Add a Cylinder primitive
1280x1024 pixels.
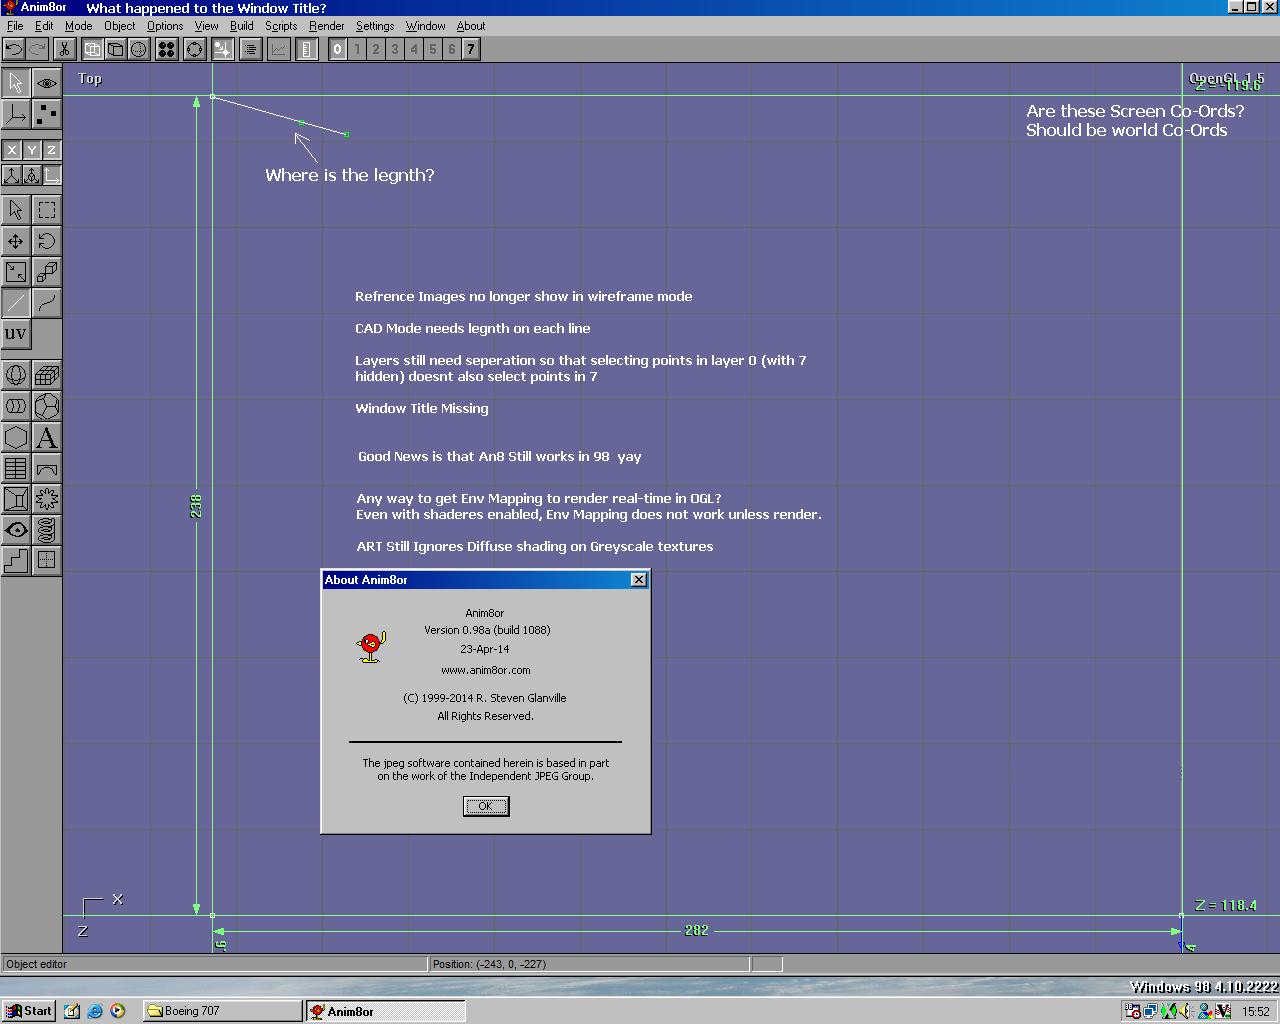click(x=15, y=406)
